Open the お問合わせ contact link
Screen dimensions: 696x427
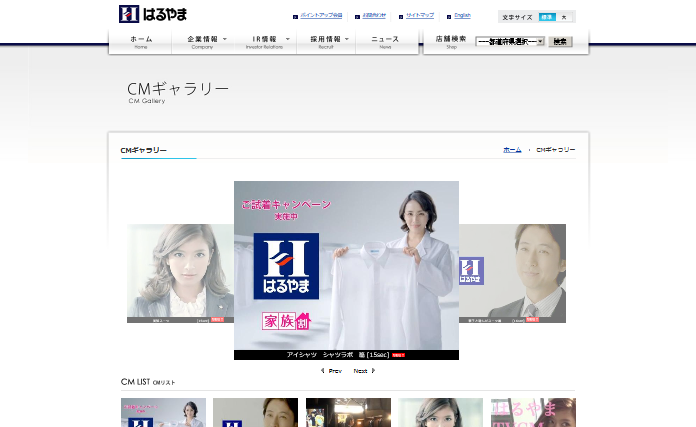click(374, 15)
